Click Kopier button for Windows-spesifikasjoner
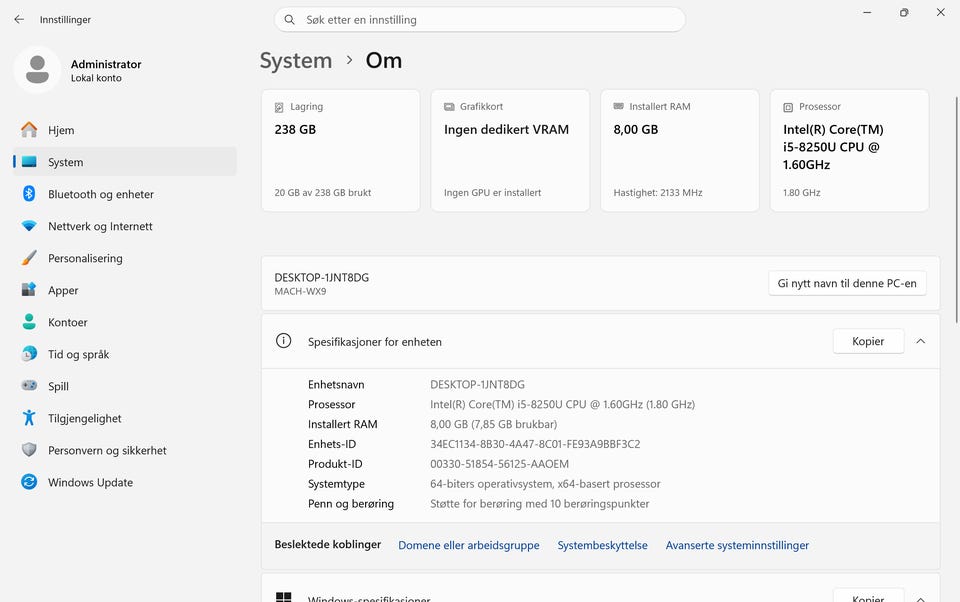 click(868, 597)
